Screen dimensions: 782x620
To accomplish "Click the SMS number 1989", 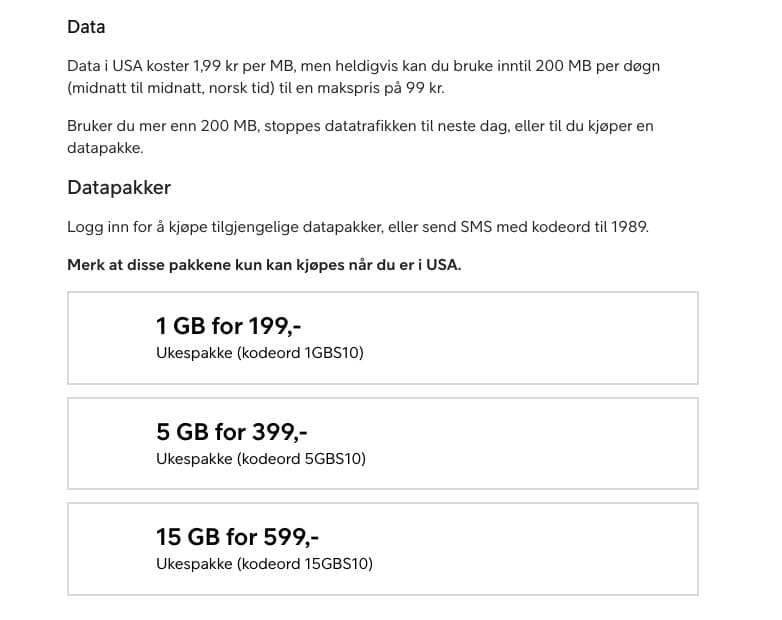I will (x=629, y=227).
